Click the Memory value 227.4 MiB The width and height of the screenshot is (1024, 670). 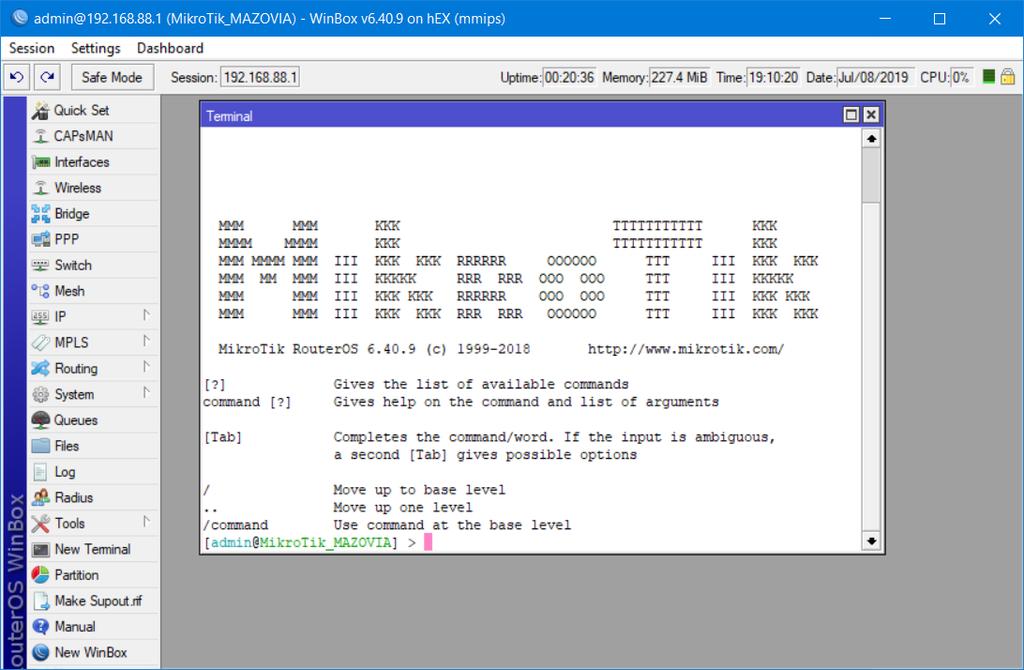(679, 77)
